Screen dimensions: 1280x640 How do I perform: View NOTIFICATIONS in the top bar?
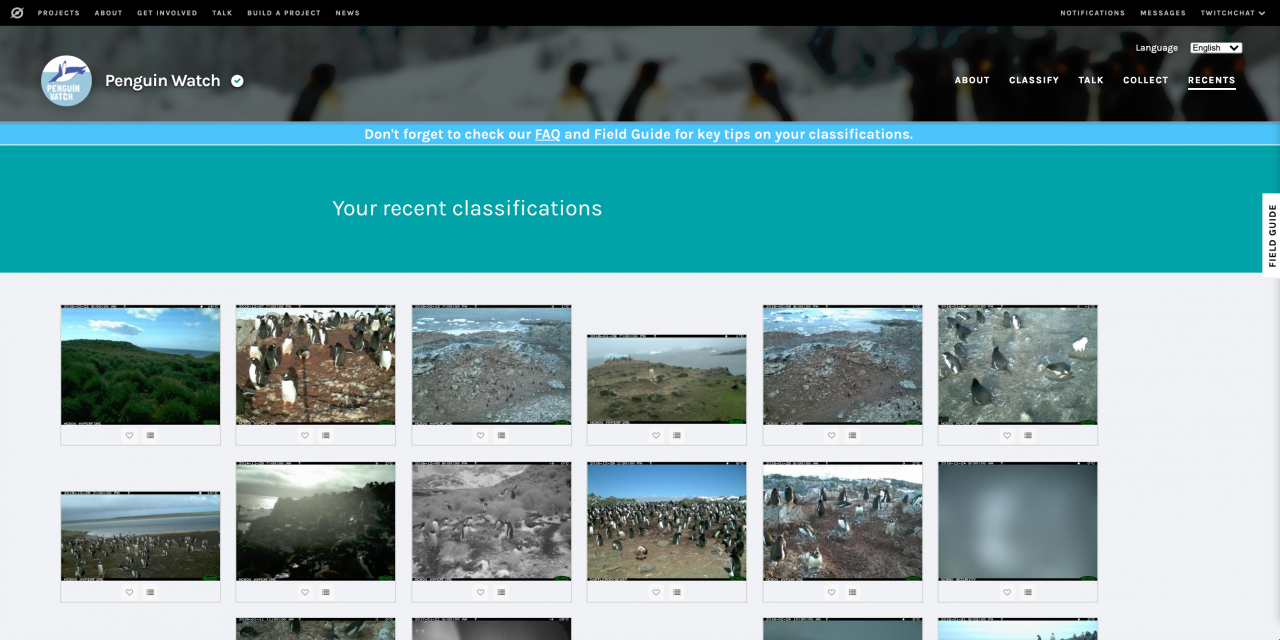(1093, 13)
